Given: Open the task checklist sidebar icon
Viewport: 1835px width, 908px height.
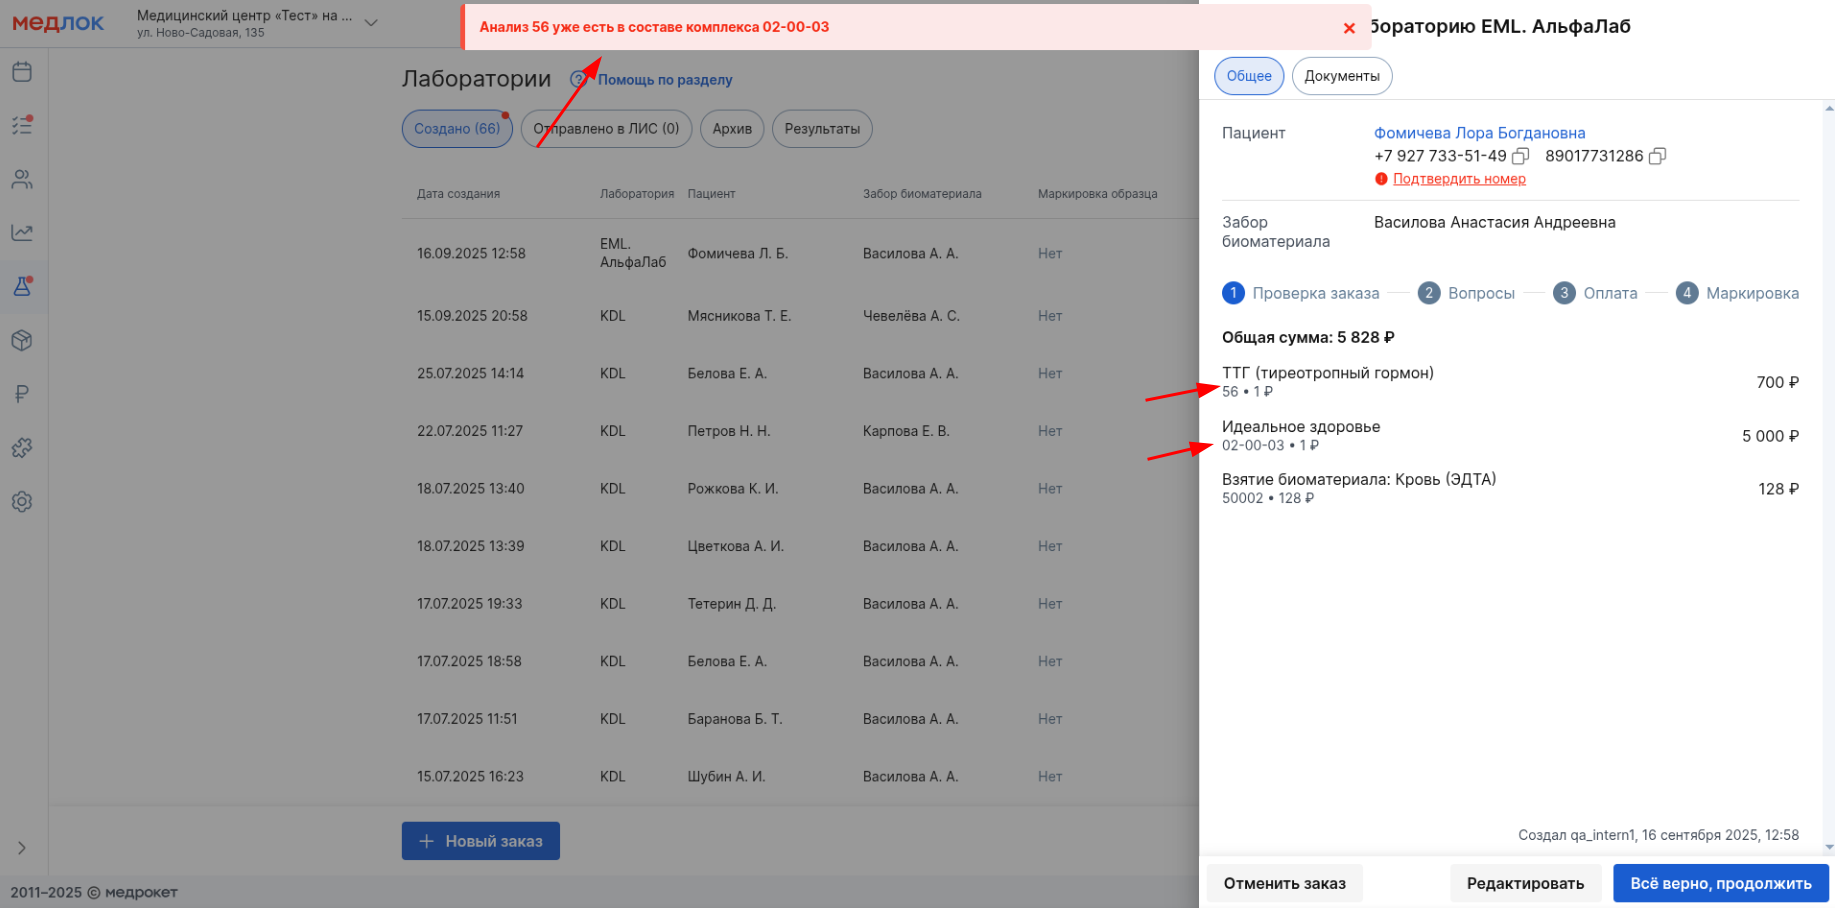Looking at the screenshot, I should (x=22, y=125).
